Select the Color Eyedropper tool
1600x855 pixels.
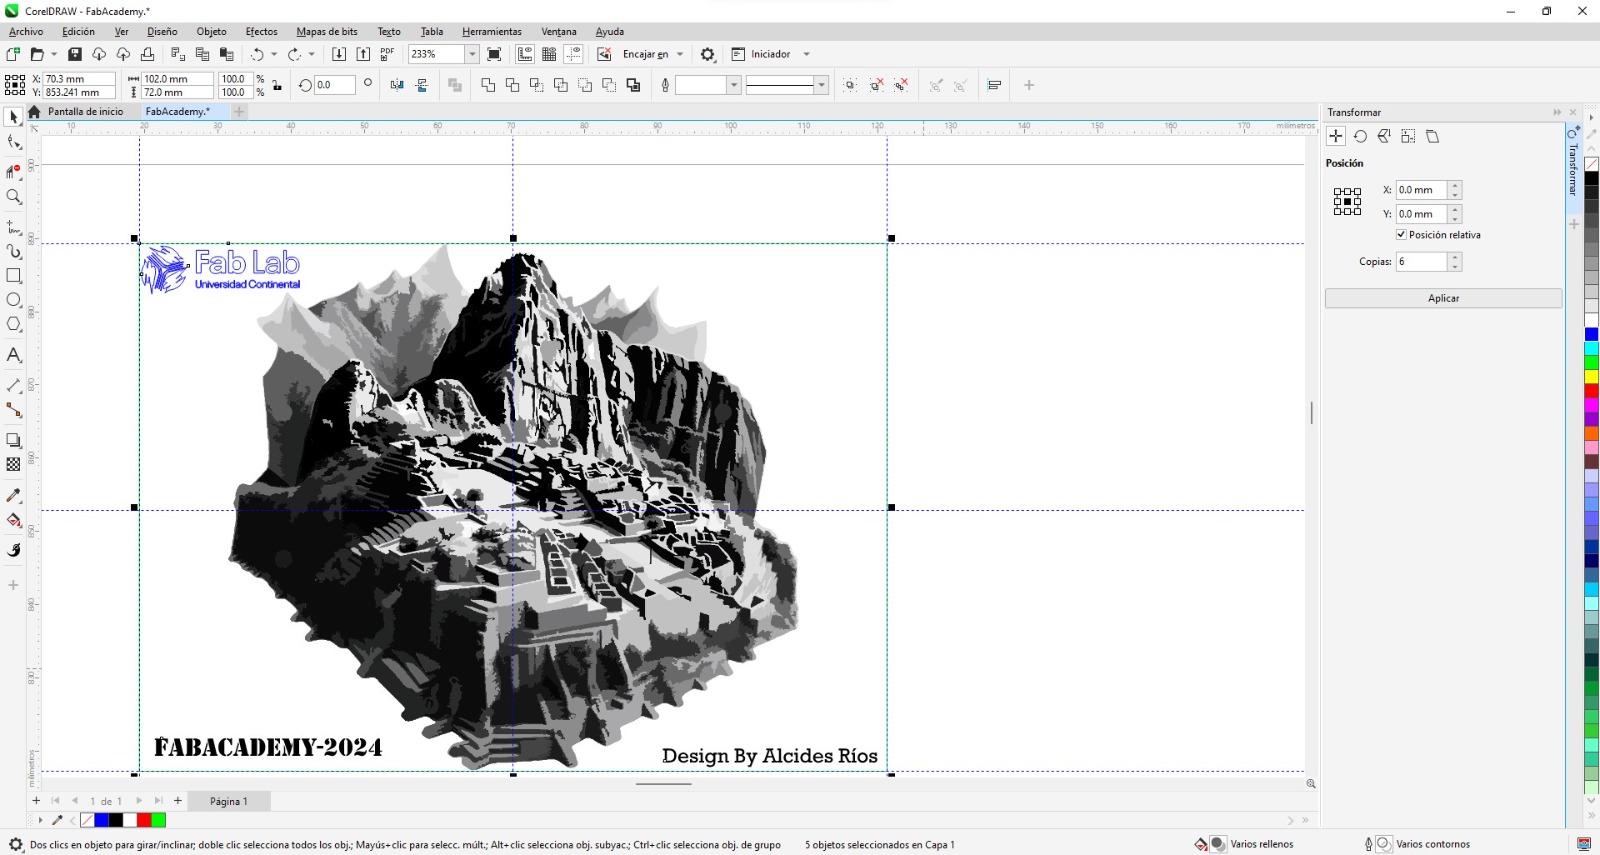[14, 495]
